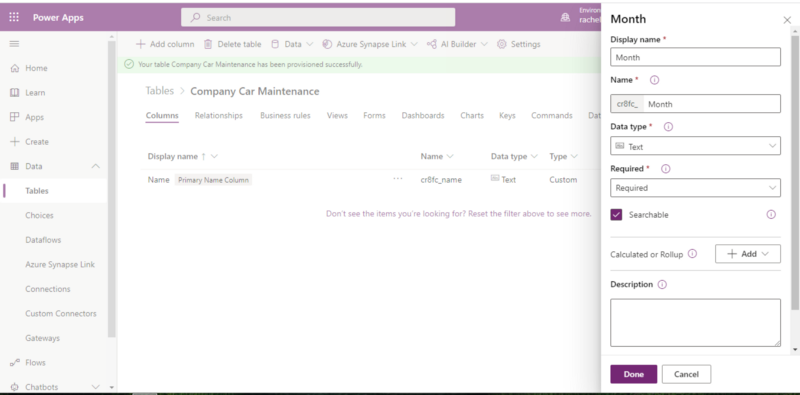Click the Cancel button
This screenshot has height=395, width=800.
(x=686, y=374)
